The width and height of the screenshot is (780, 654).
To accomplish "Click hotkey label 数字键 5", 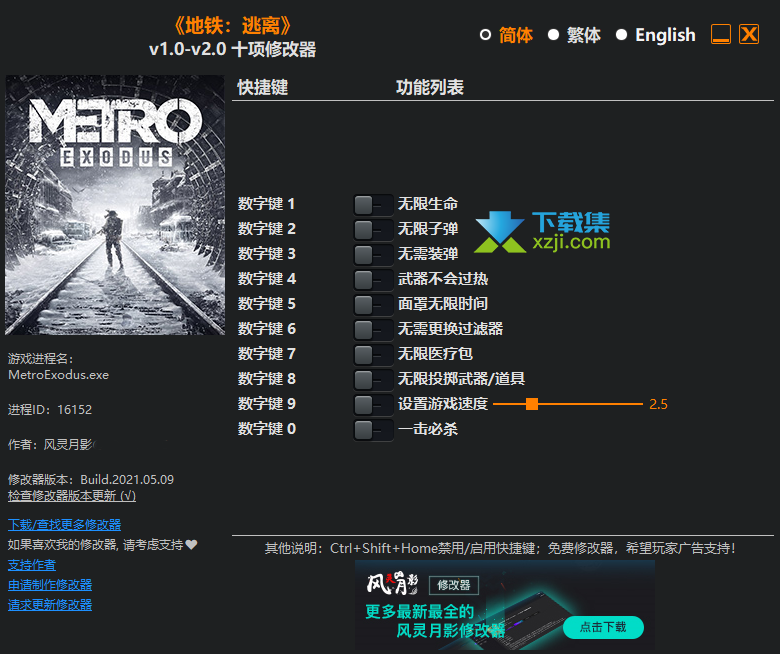I will coord(266,304).
